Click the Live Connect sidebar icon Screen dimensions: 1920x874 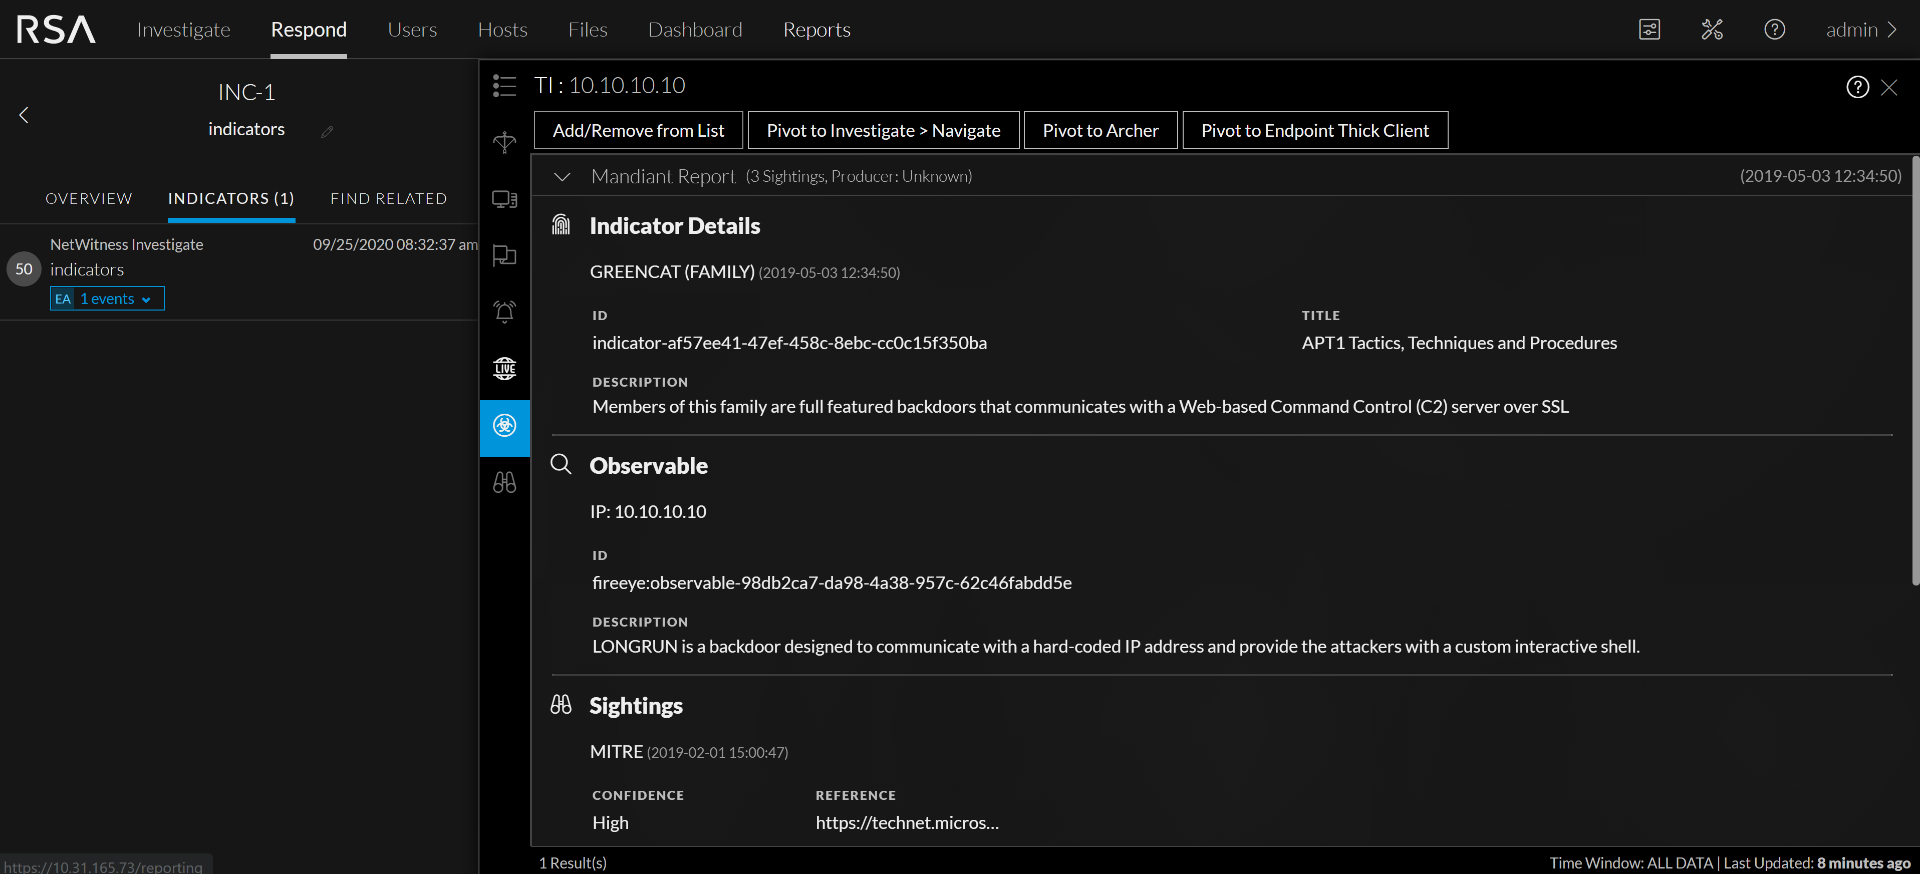pos(504,369)
